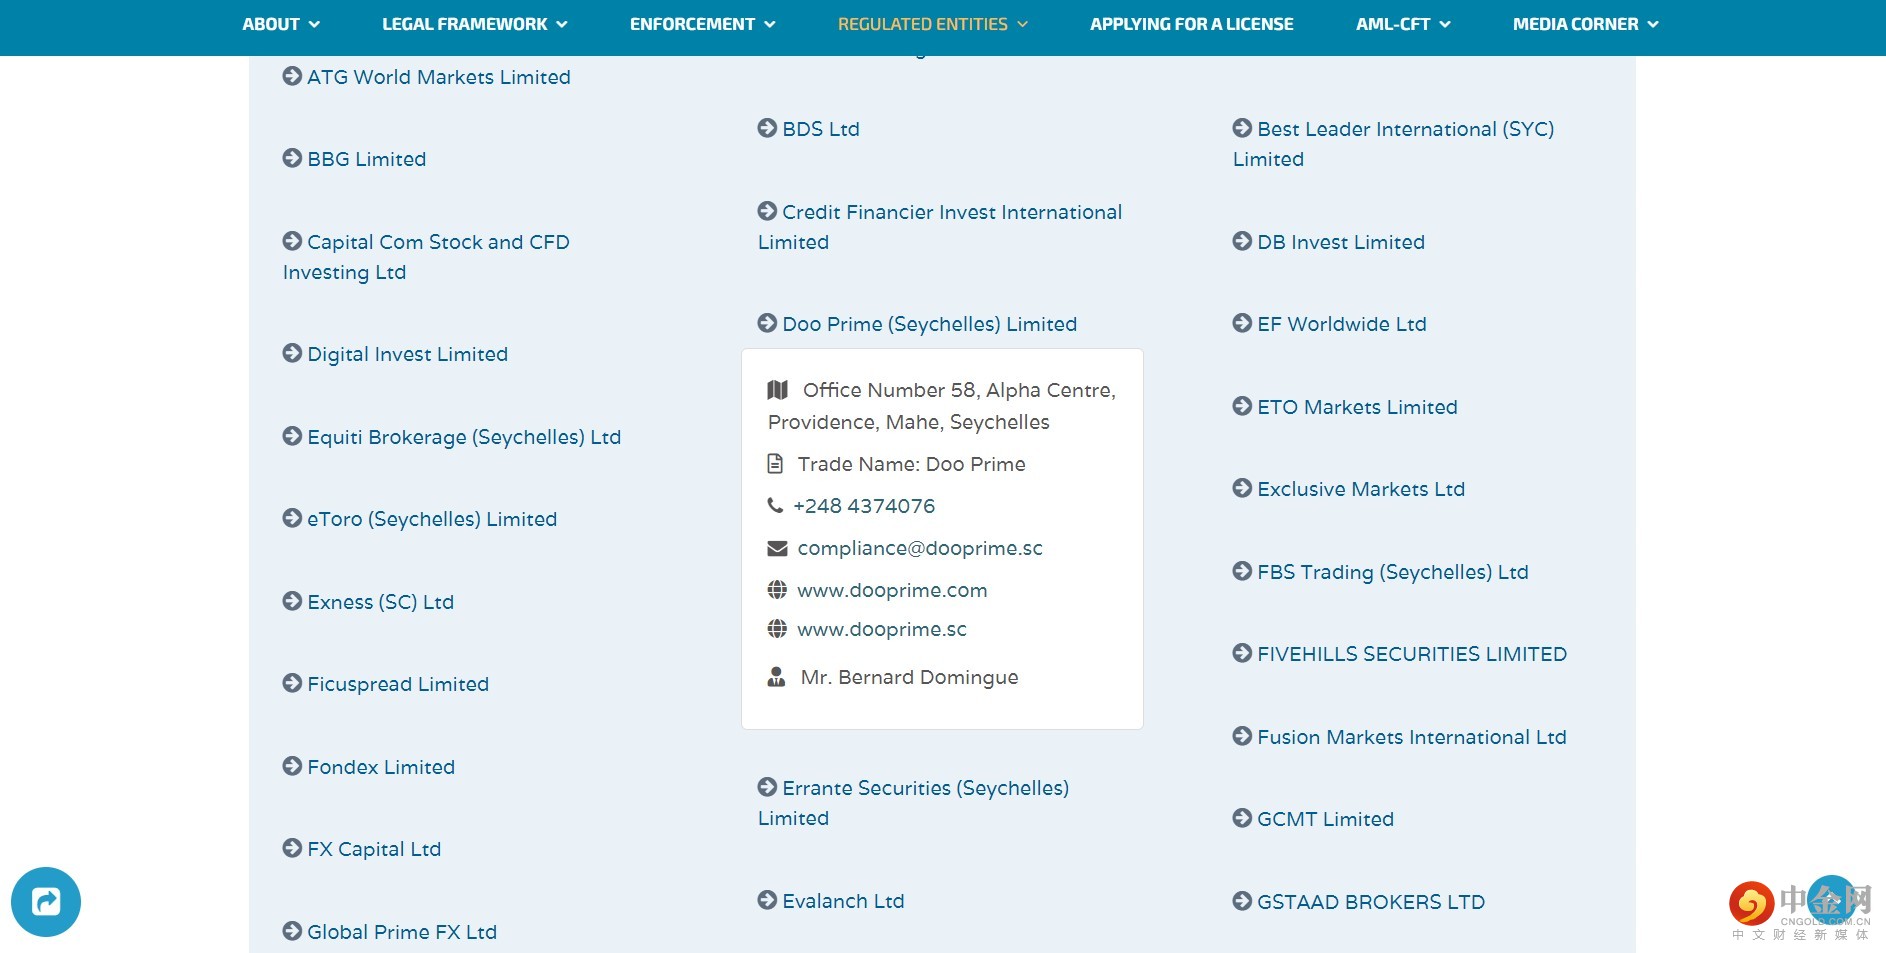Click arrow icon beside Exclusive Markets Ltd

pos(1242,488)
